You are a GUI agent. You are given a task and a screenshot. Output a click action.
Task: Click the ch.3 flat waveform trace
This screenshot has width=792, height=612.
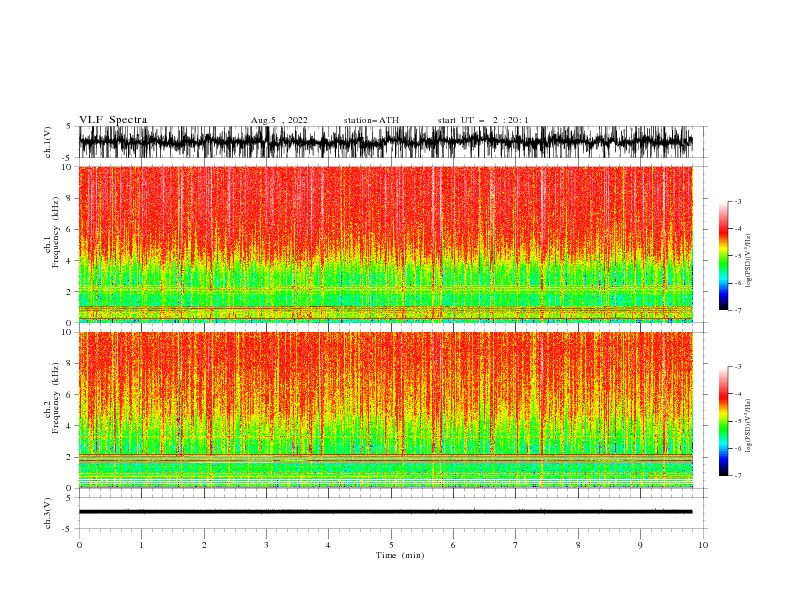tap(386, 512)
